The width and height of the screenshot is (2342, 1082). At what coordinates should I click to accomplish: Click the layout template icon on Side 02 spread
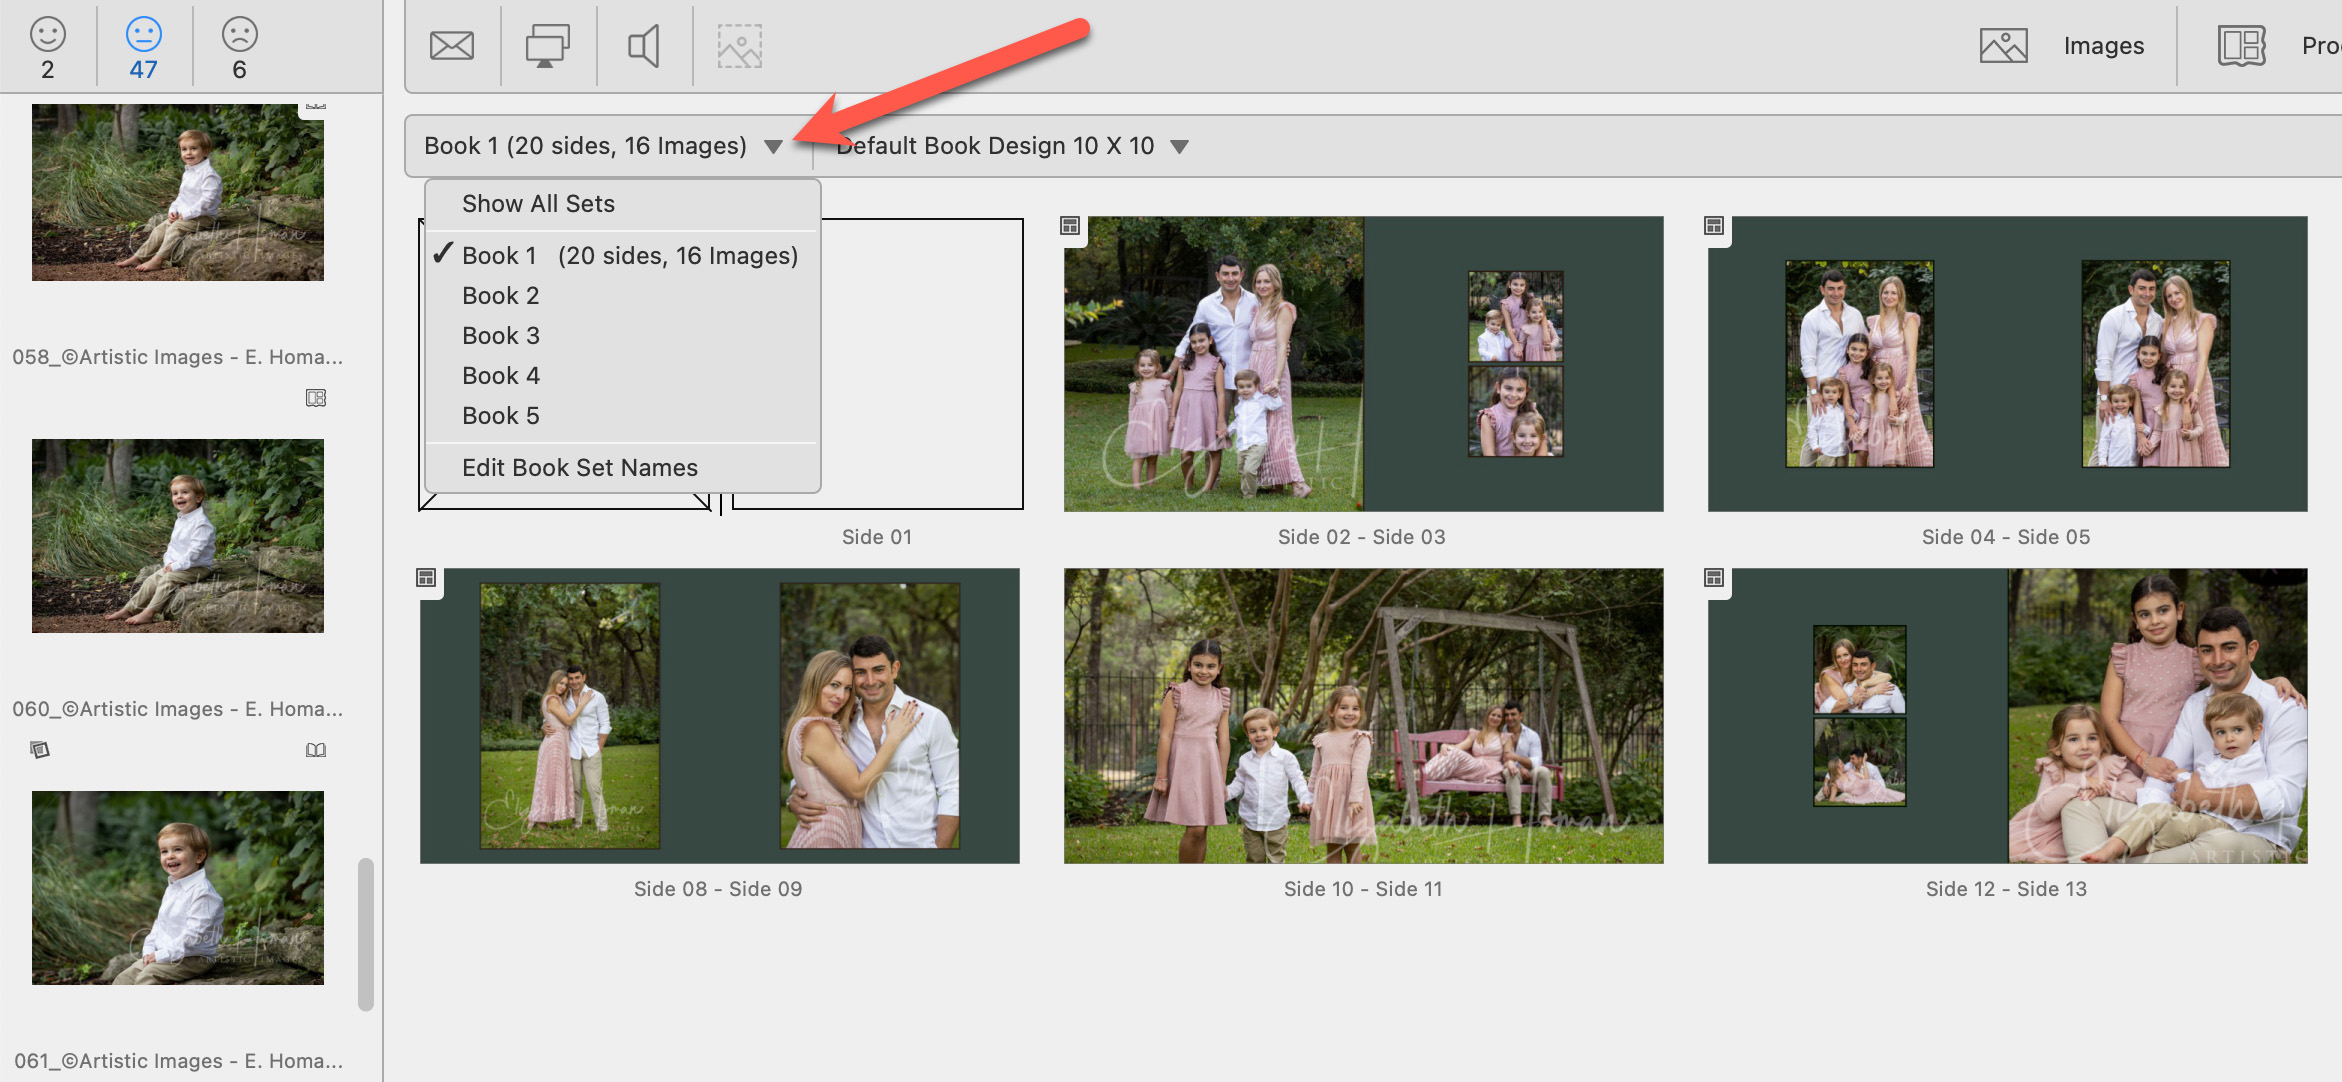[1070, 226]
